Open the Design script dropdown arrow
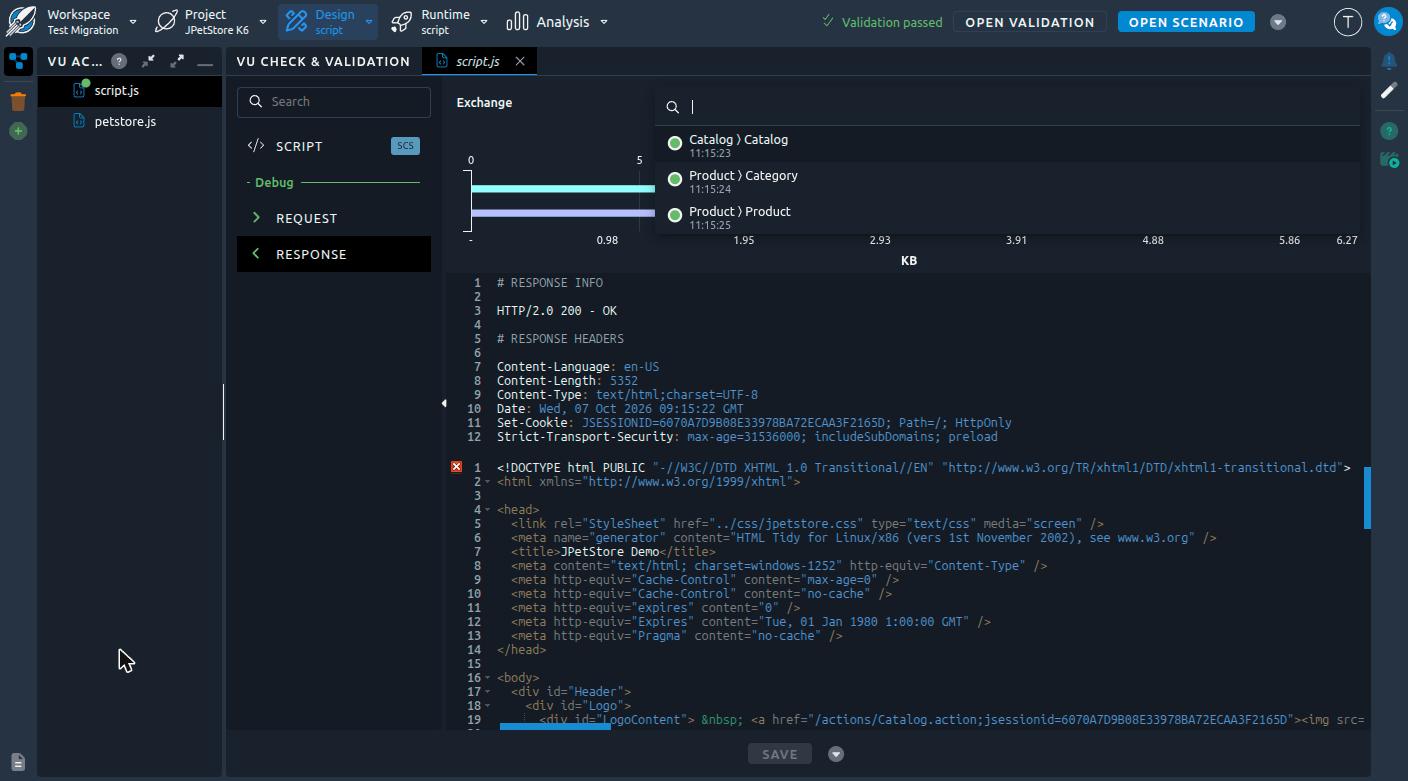Image resolution: width=1408 pixels, height=781 pixels. 369,22
